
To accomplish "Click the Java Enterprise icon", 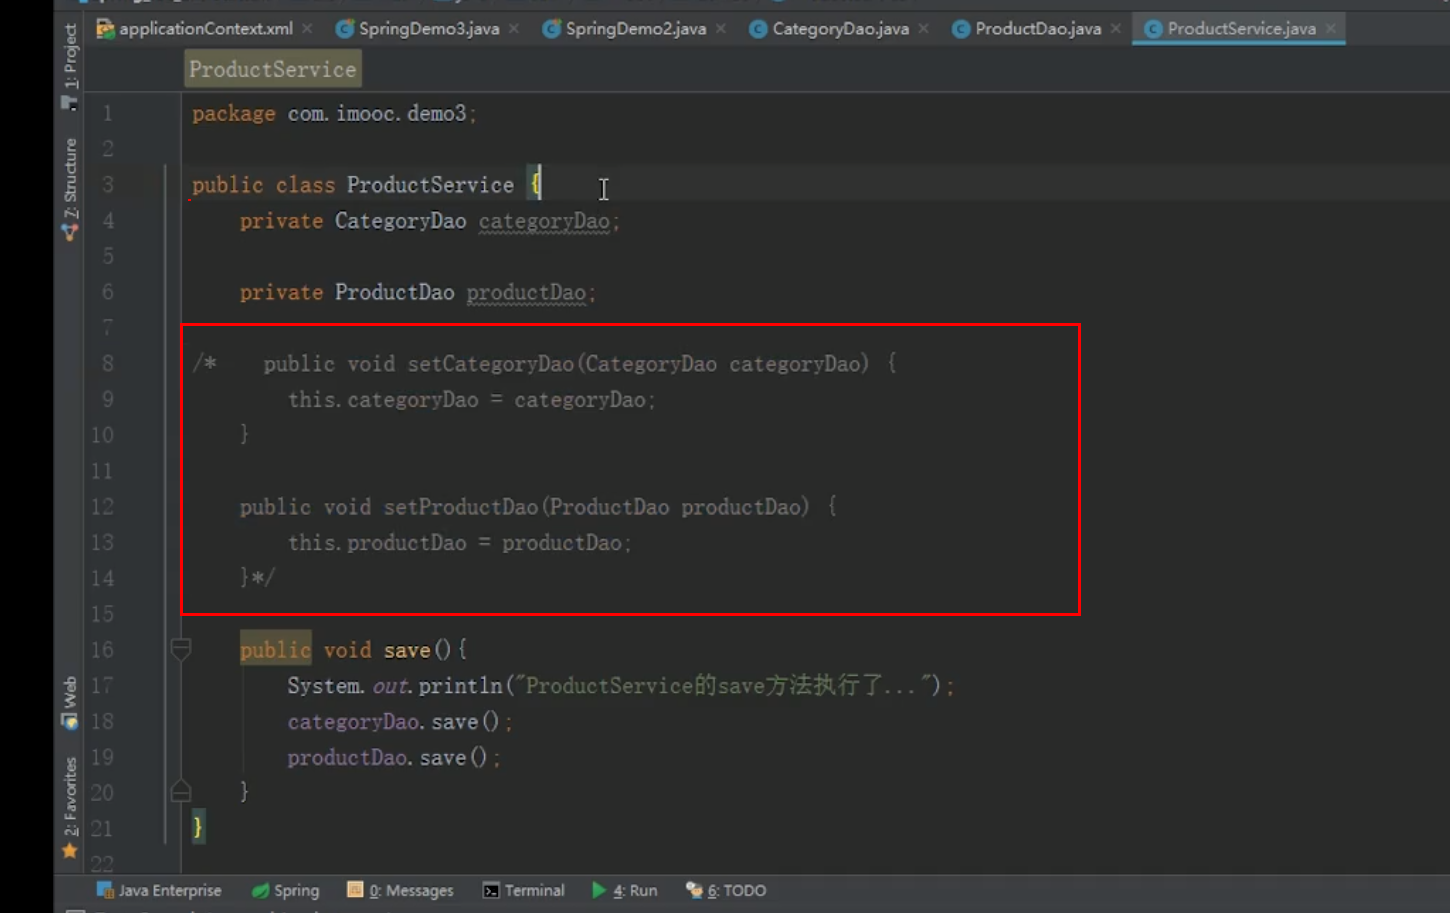I will [105, 890].
